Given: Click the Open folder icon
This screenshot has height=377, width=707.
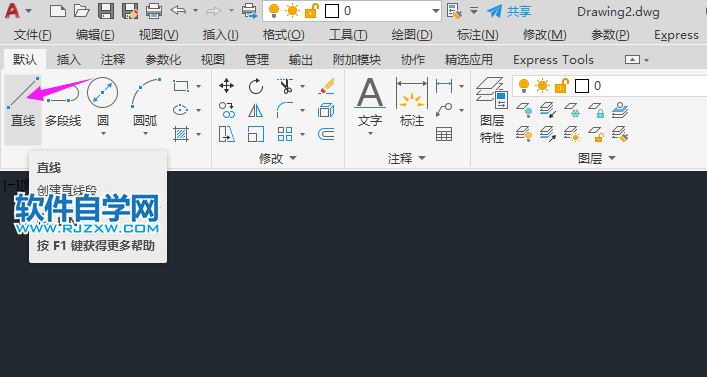Looking at the screenshot, I should pyautogui.click(x=82, y=11).
